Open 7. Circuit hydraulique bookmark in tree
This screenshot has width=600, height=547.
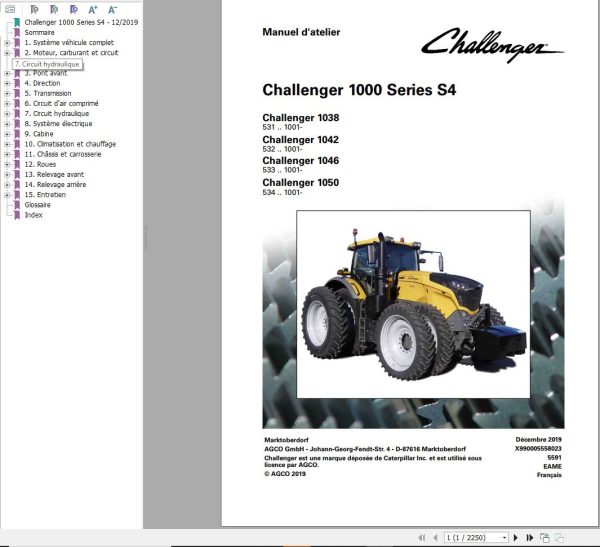[x=57, y=114]
